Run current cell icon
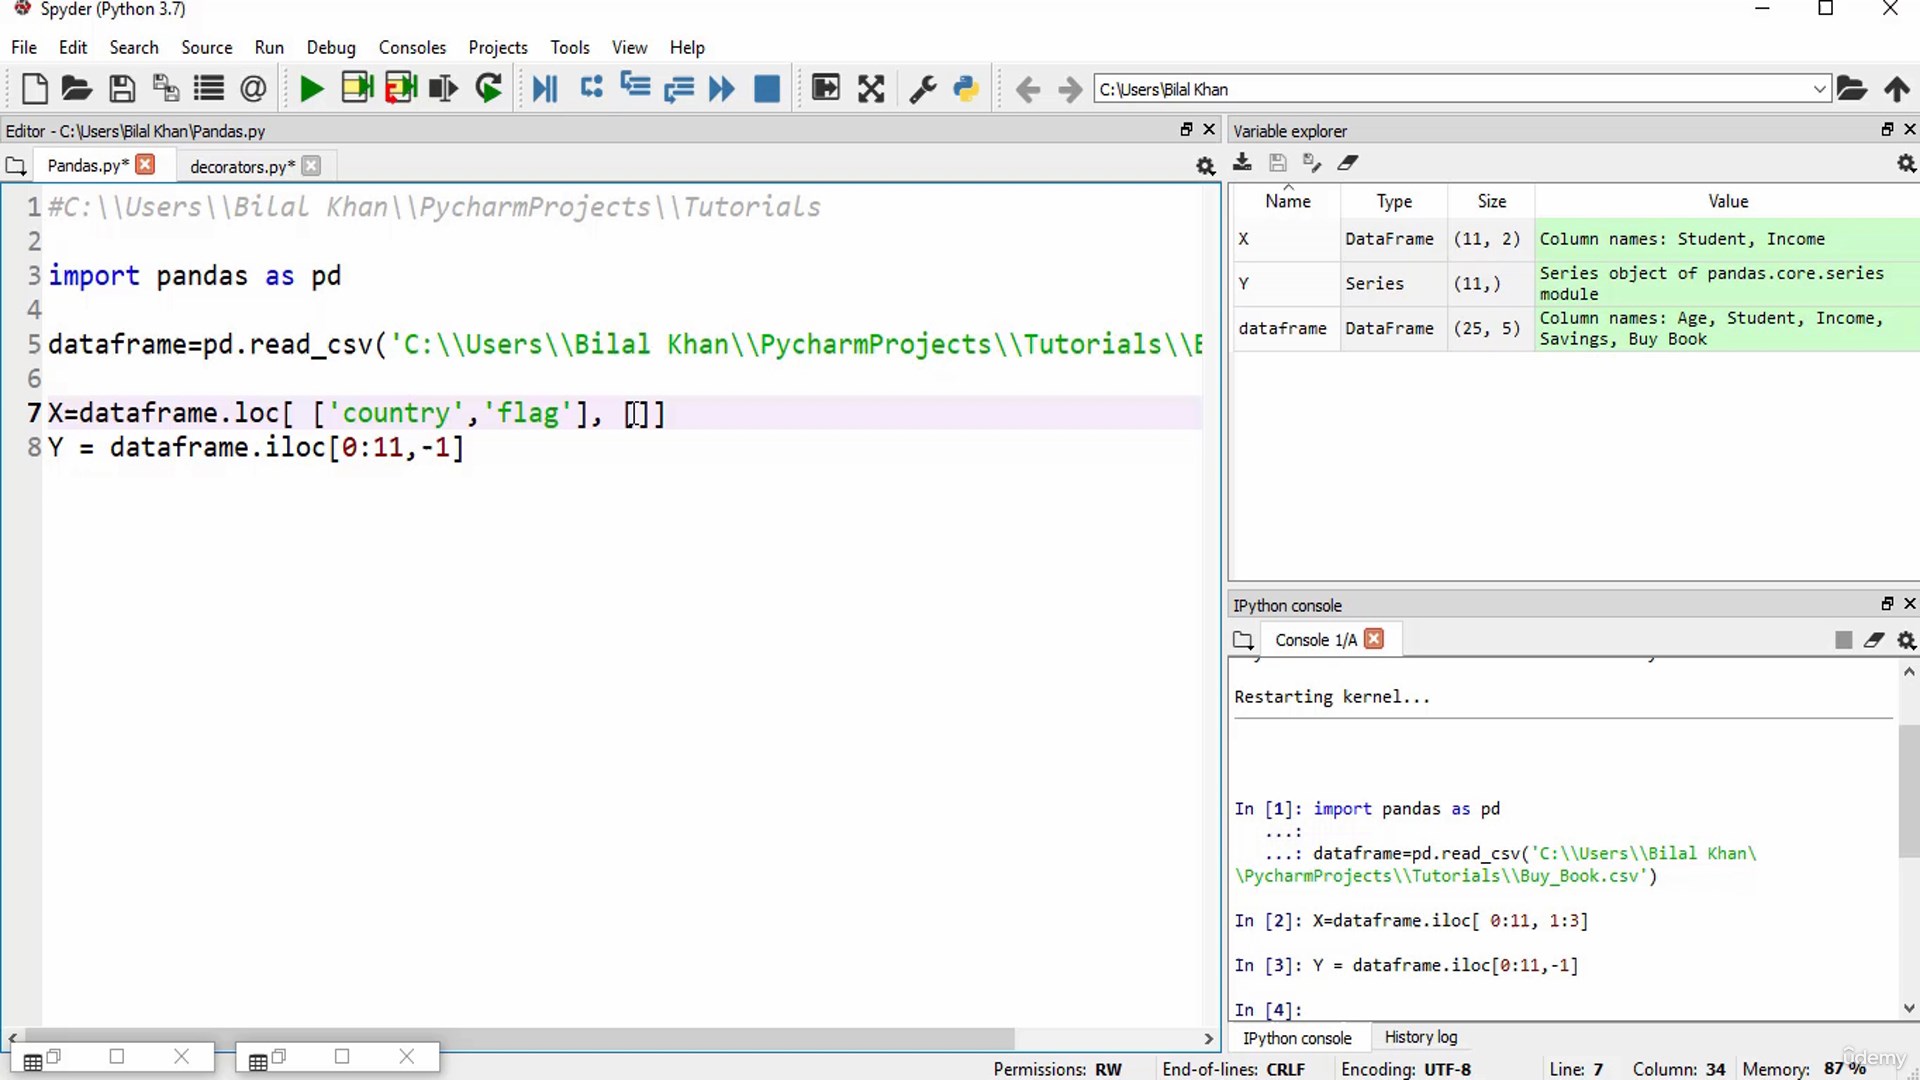1920x1080 pixels. tap(356, 89)
